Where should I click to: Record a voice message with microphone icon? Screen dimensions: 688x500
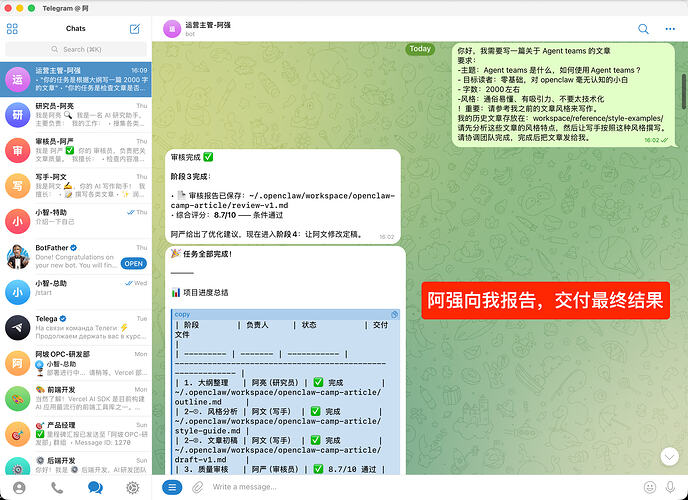pos(672,487)
